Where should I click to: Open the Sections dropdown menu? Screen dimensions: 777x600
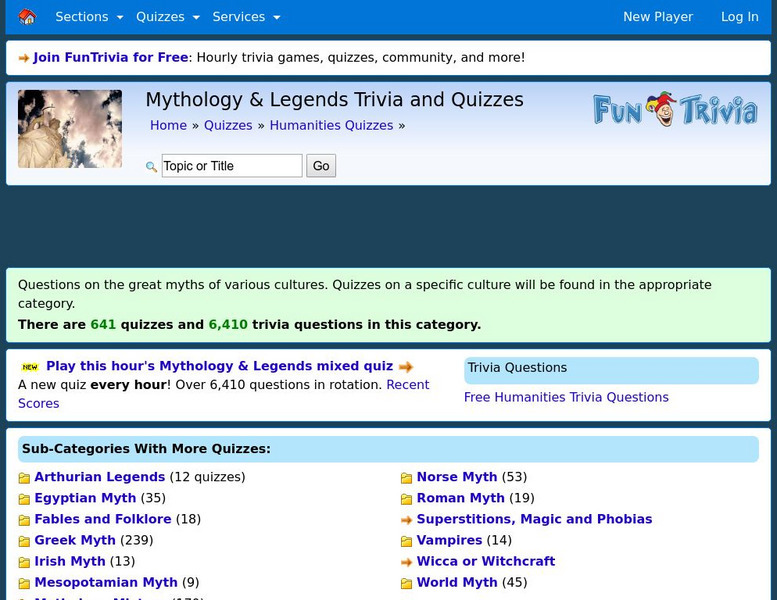pos(89,17)
